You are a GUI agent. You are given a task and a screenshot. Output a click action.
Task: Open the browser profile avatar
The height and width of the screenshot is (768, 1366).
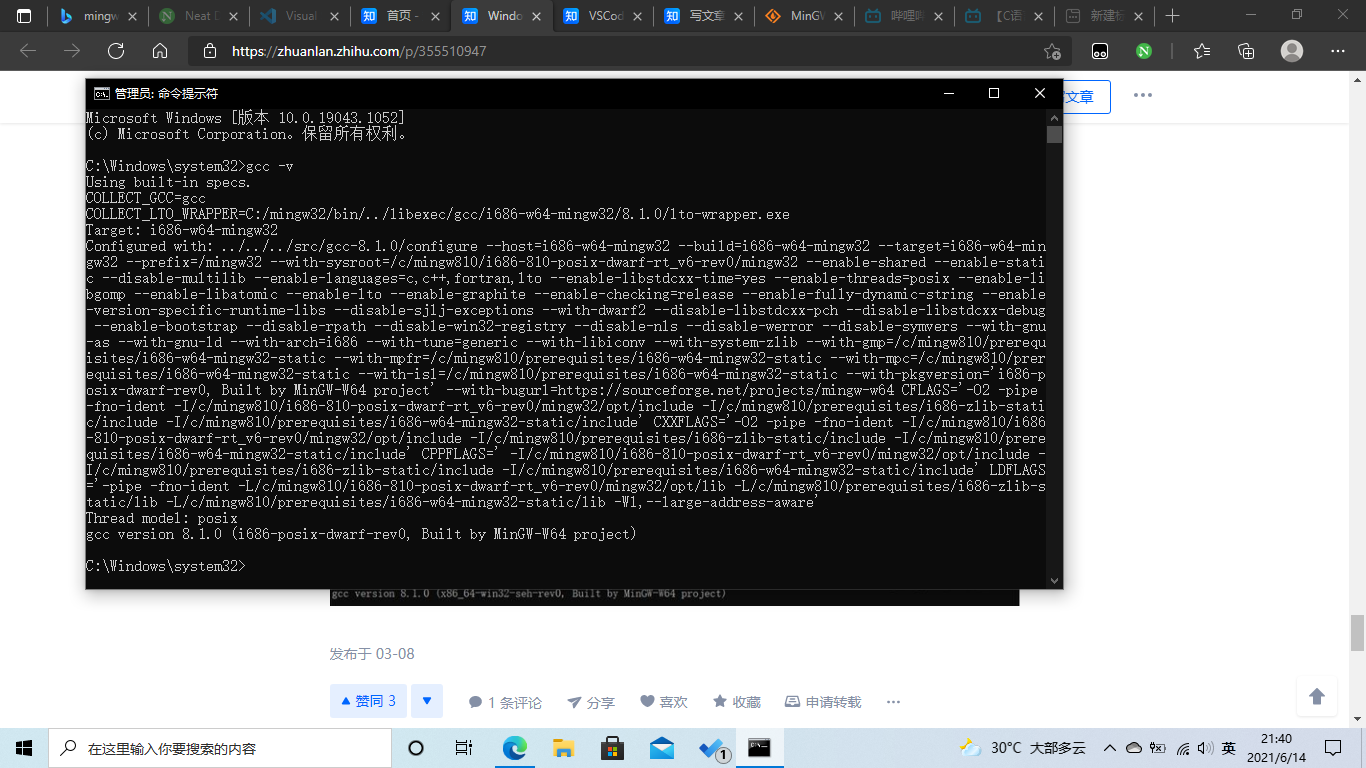pyautogui.click(x=1291, y=50)
